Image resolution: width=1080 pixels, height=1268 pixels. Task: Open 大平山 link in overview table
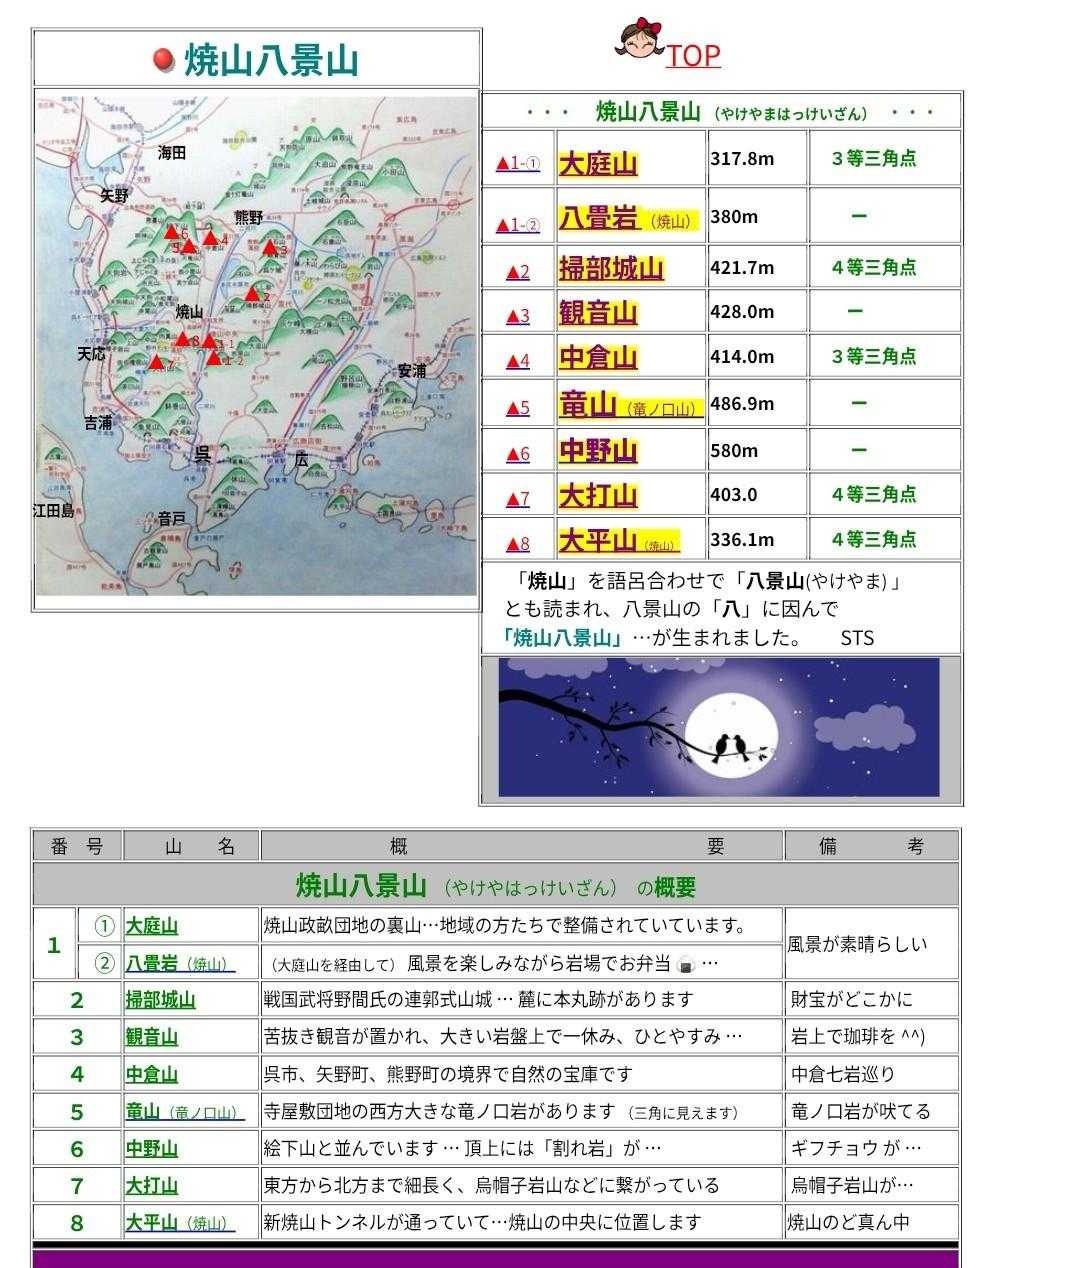177,1223
